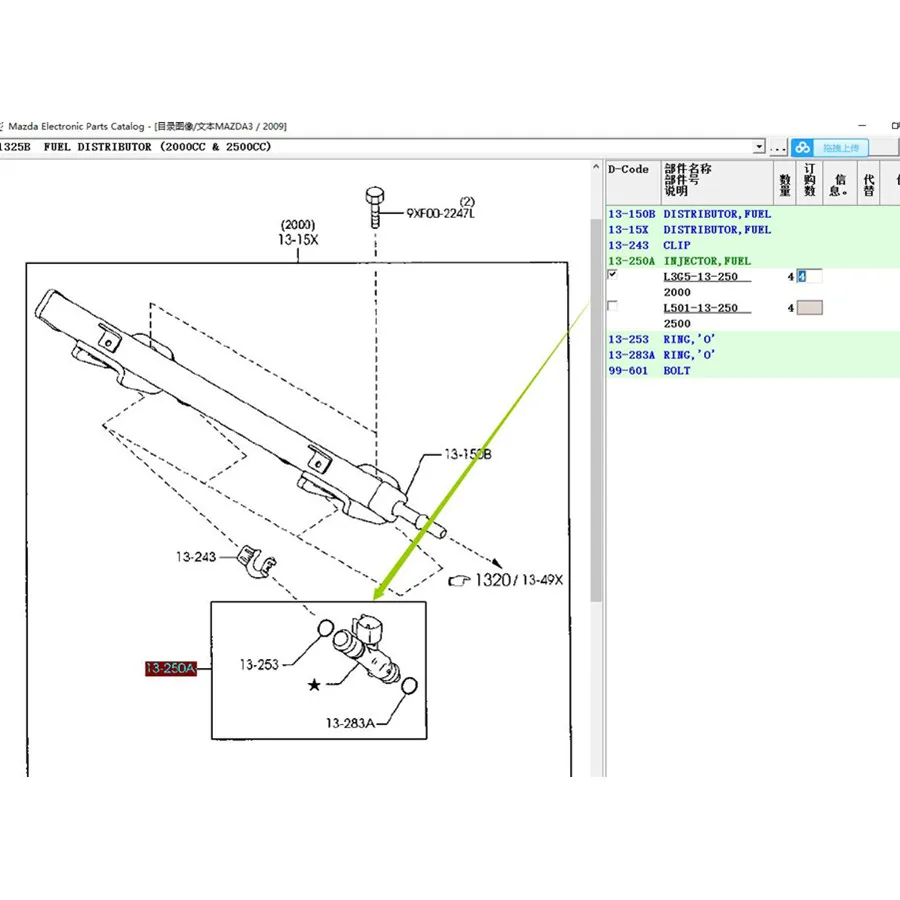This screenshot has width=900, height=900.
Task: Click the 信息 info column header
Action: coord(840,182)
